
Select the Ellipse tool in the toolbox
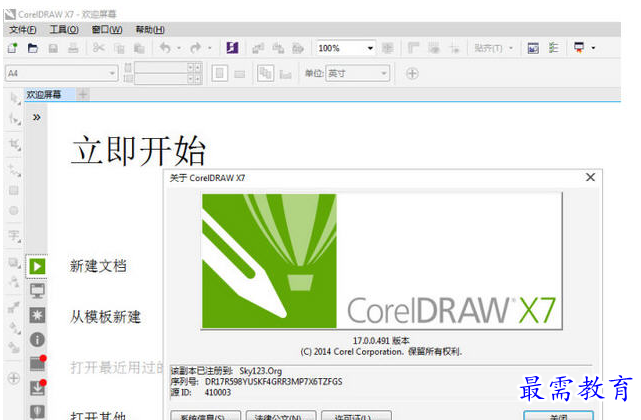13,211
